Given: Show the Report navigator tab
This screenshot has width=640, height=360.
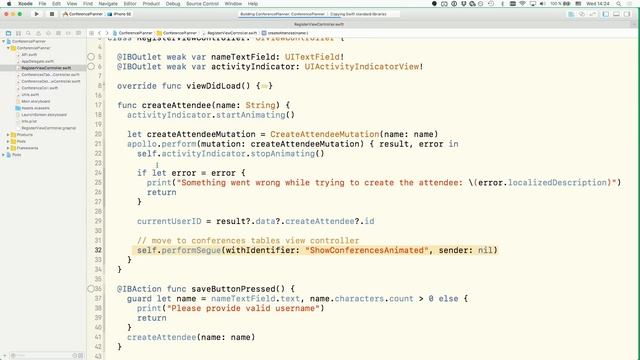Looking at the screenshot, I should click(x=78, y=33).
